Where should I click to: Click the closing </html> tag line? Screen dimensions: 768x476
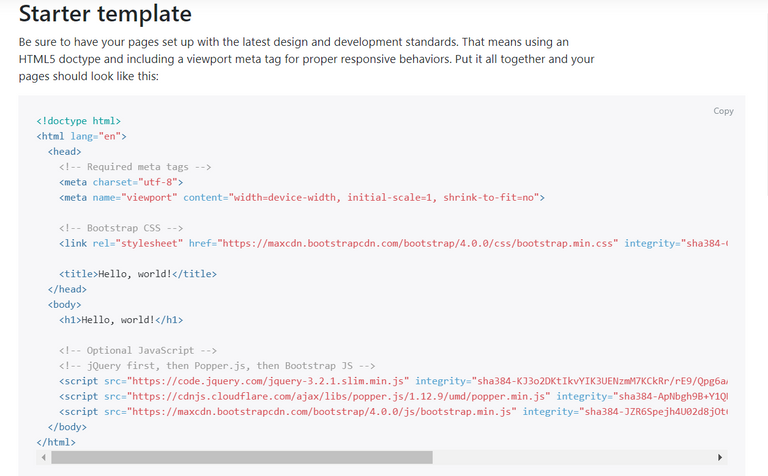56,442
